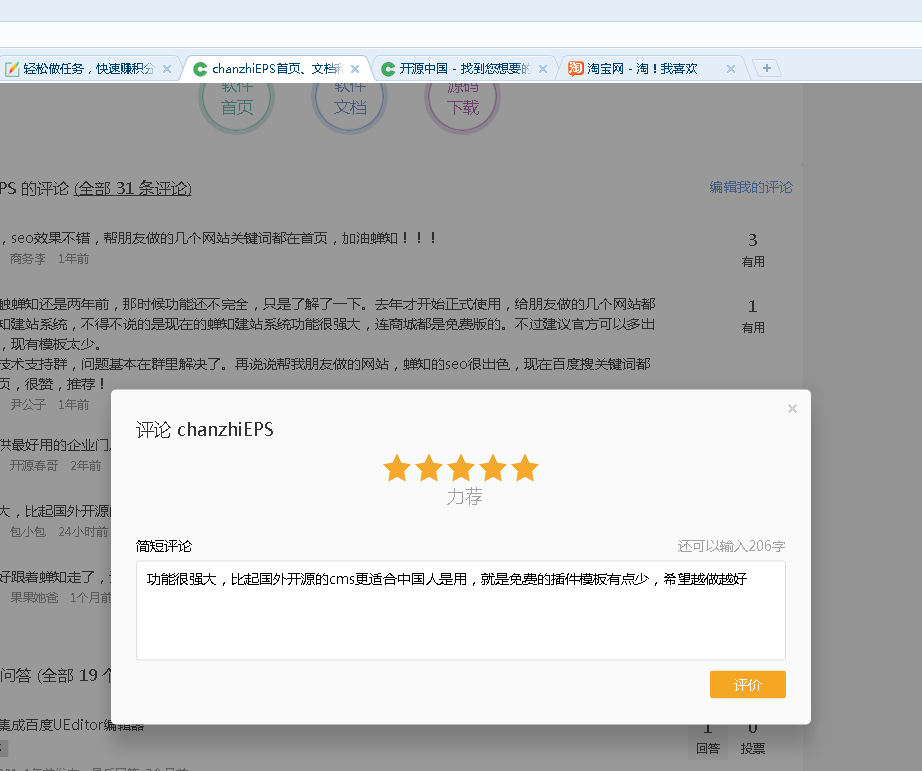
Task: Open 全部 31 条评论 link
Action: pyautogui.click(x=133, y=188)
